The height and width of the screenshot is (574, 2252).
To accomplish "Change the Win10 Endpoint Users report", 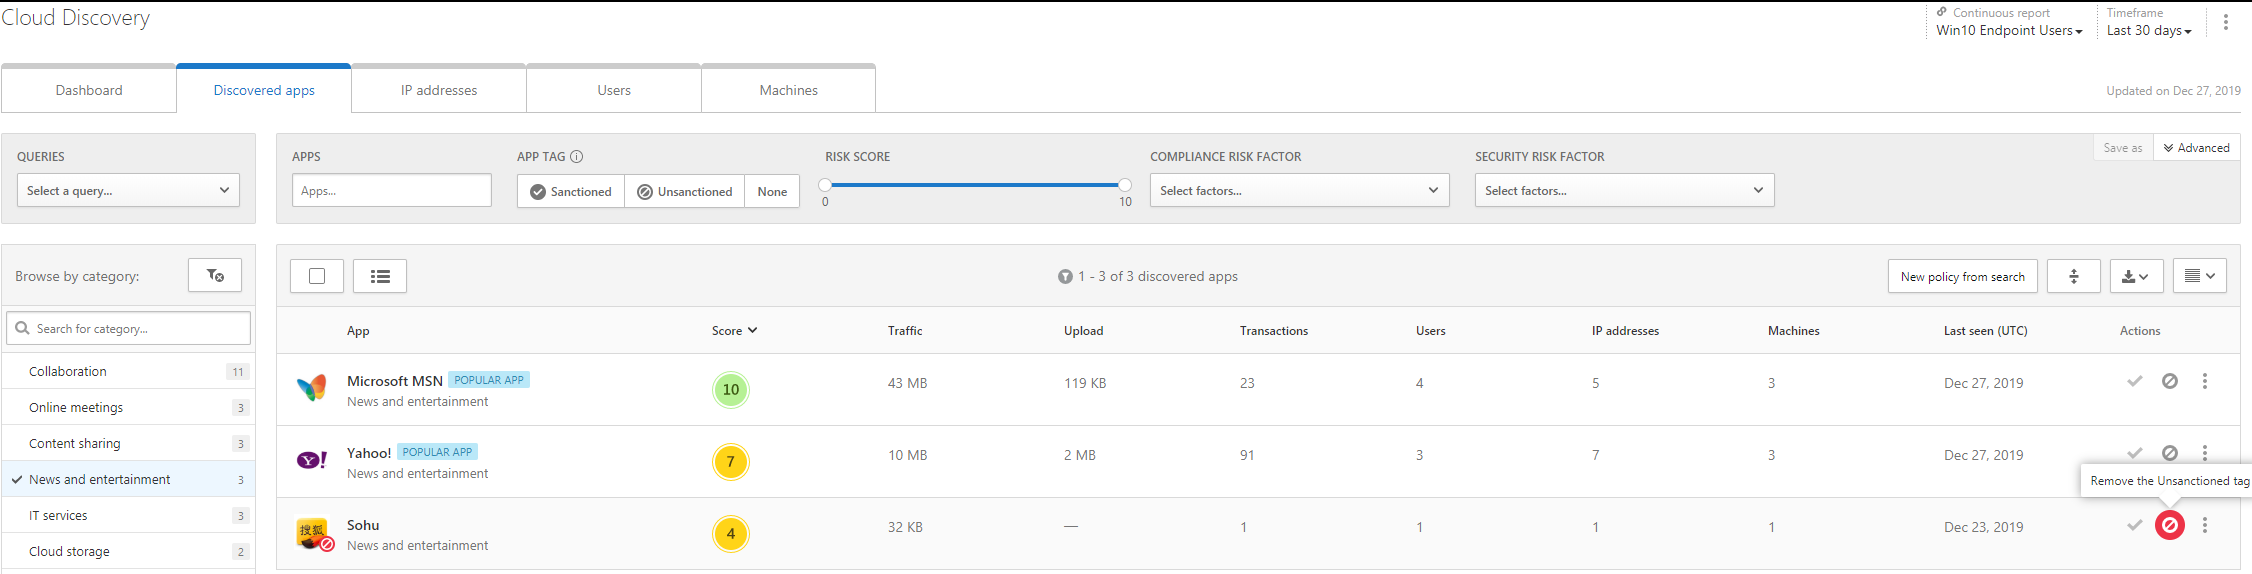I will click(x=2009, y=30).
